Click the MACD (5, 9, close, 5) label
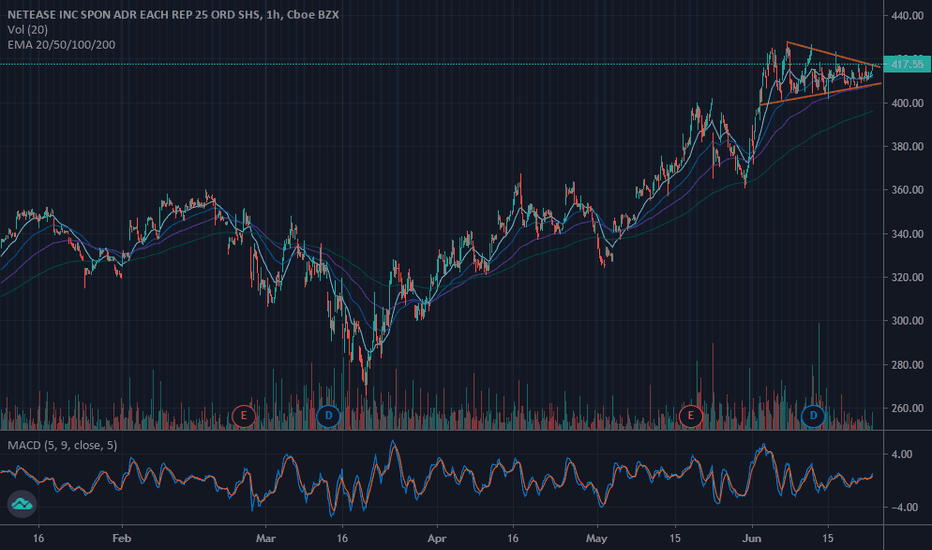Screen dimensions: 932x550 click(62, 445)
